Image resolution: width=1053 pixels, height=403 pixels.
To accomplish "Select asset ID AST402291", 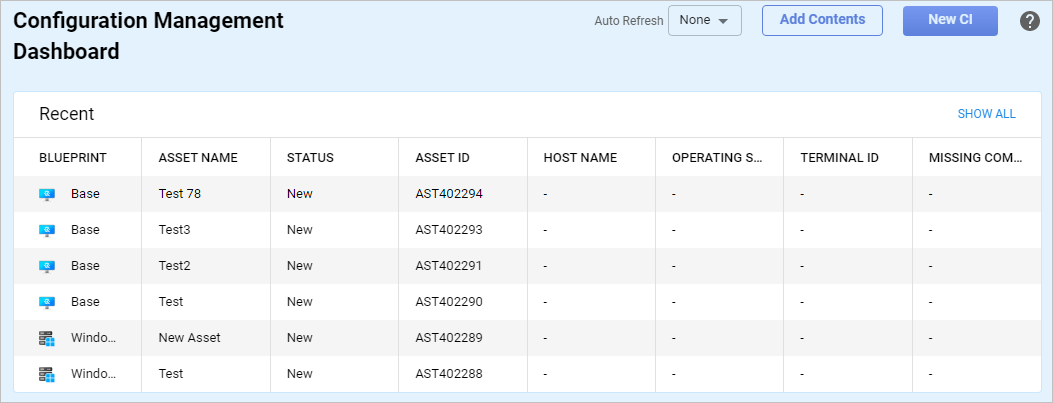I will point(449,266).
